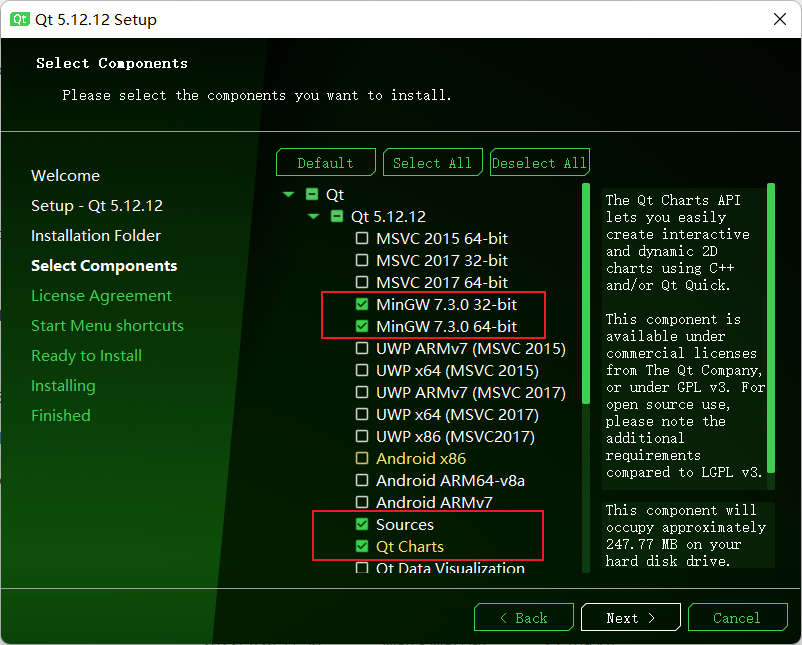This screenshot has width=802, height=645.
Task: Click the Select All button
Action: [x=432, y=163]
